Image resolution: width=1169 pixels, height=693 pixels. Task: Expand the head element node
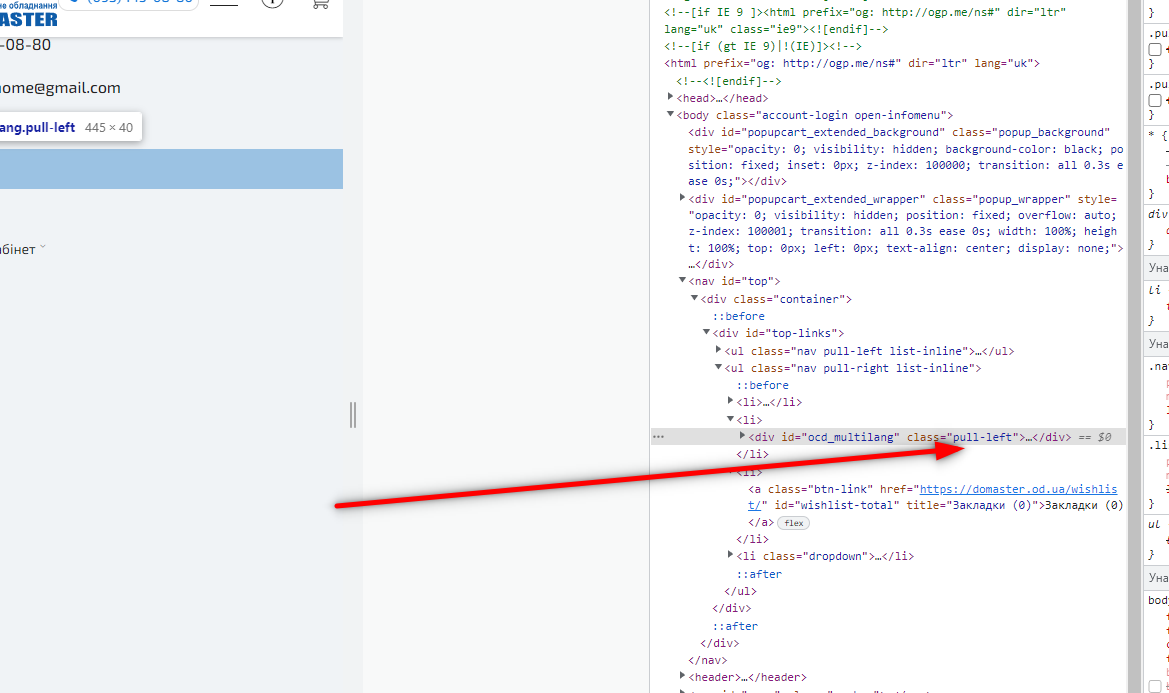coord(671,98)
